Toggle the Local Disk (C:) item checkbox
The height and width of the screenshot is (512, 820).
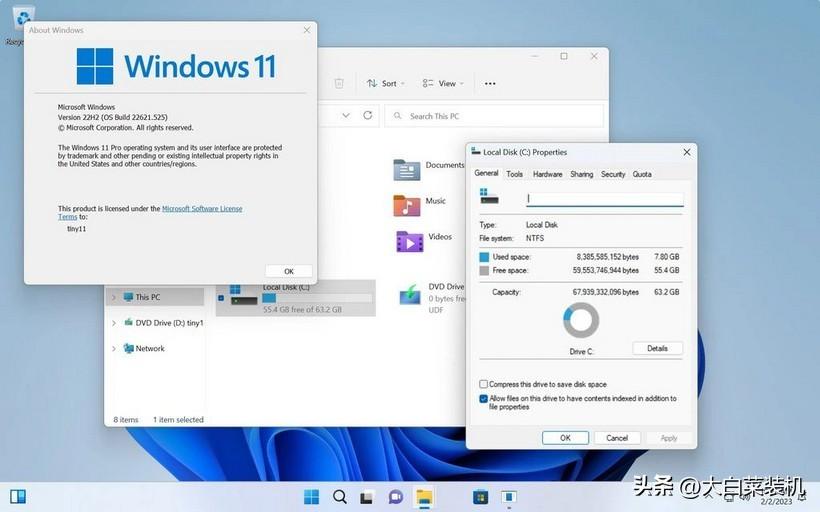click(x=221, y=298)
